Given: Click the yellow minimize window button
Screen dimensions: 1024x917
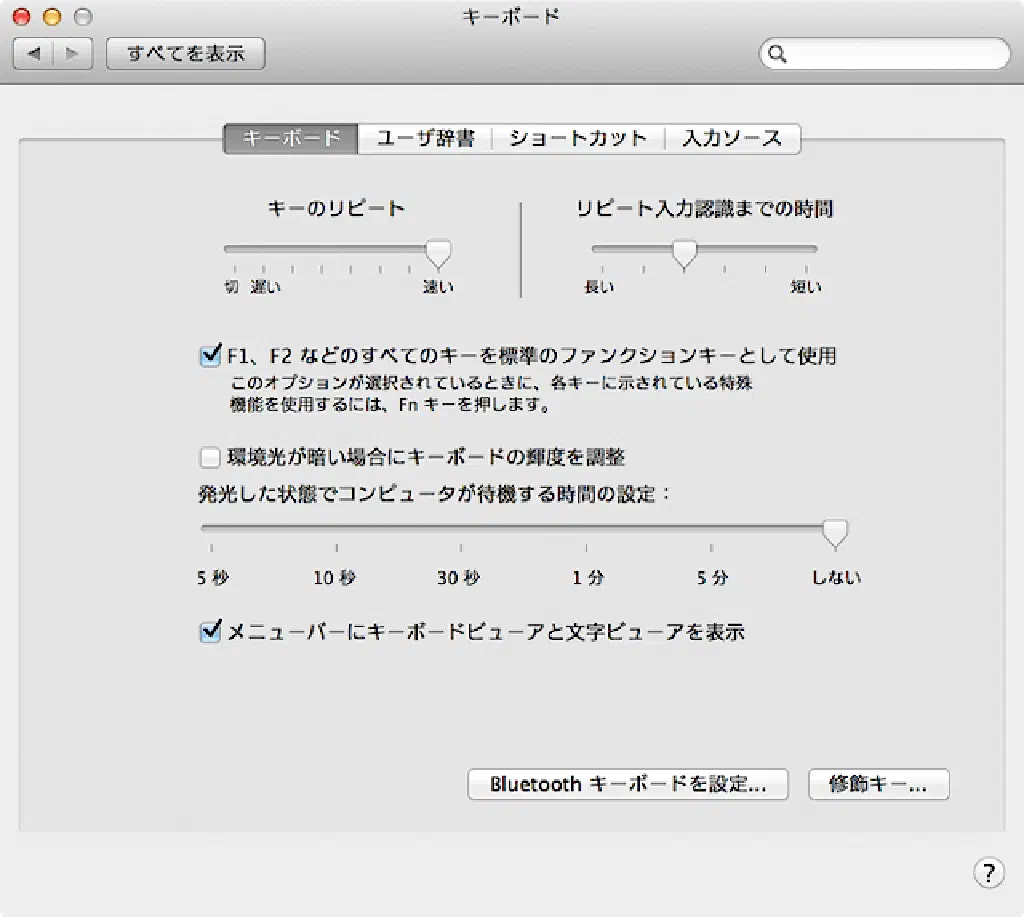Looking at the screenshot, I should [52, 16].
